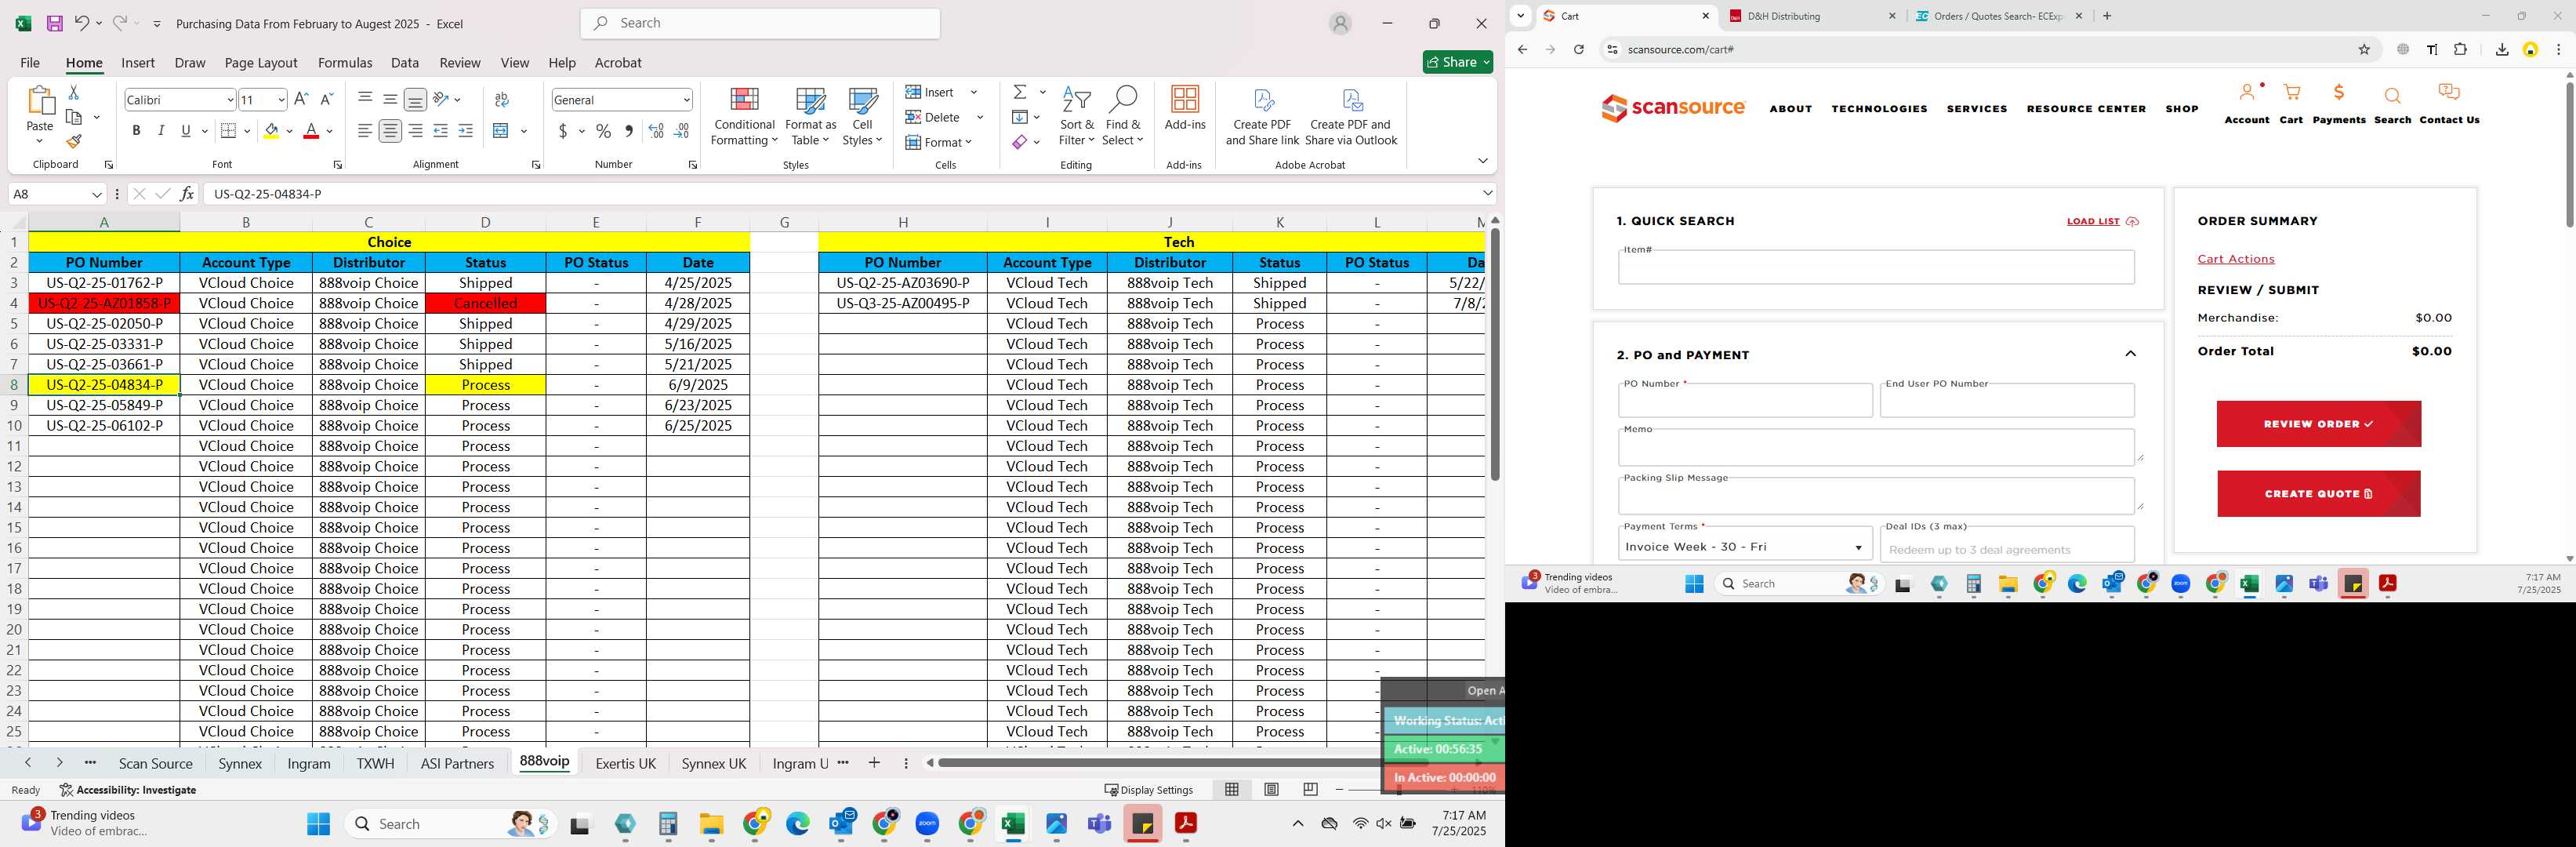Click the Merge & Center icon
This screenshot has width=2576, height=847.
coord(502,131)
